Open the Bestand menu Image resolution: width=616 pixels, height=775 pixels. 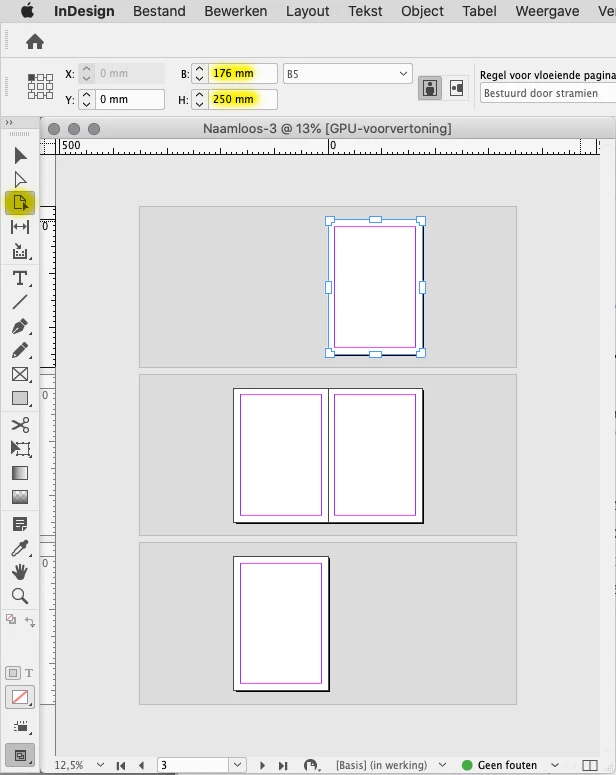pyautogui.click(x=159, y=11)
